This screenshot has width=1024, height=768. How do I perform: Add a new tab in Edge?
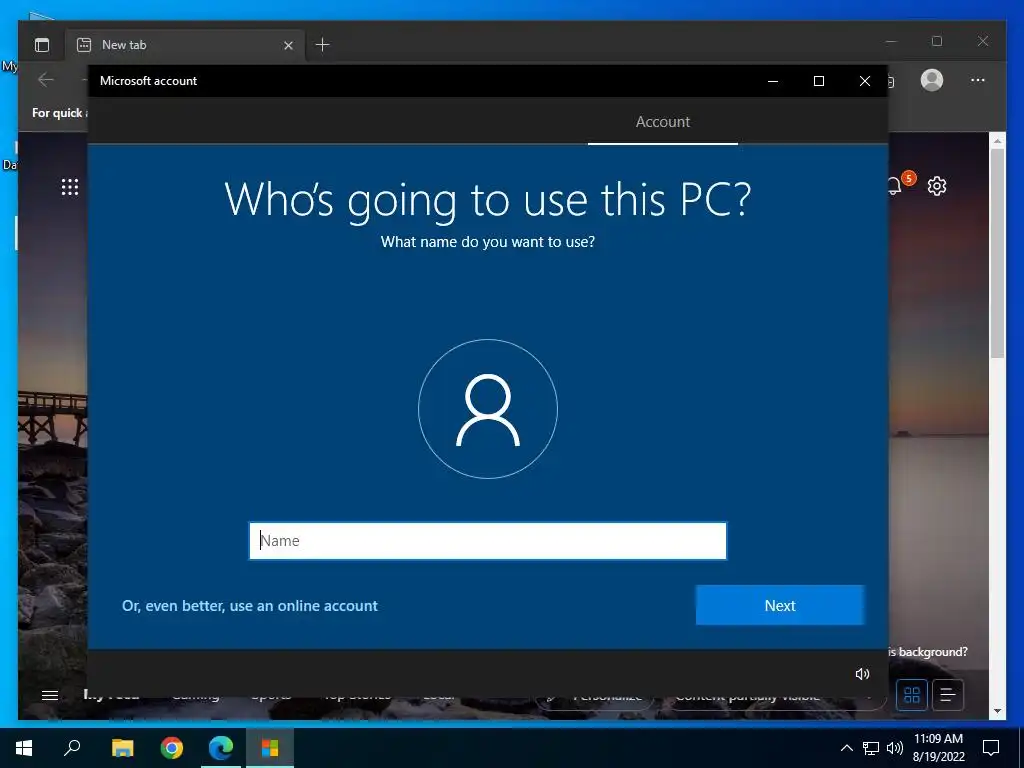(x=323, y=45)
